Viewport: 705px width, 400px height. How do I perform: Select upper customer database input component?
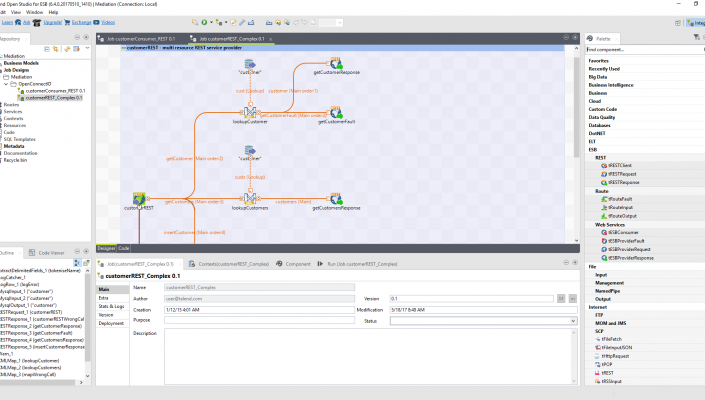click(x=250, y=64)
